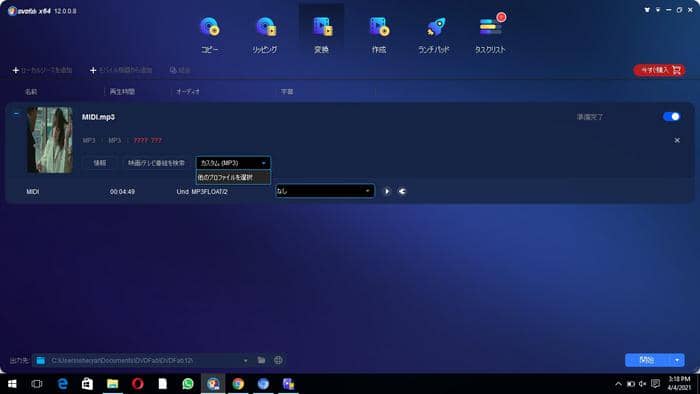Viewport: 700px width, 394px height.
Task: Open Microsoft Store from taskbar
Action: click(x=88, y=384)
